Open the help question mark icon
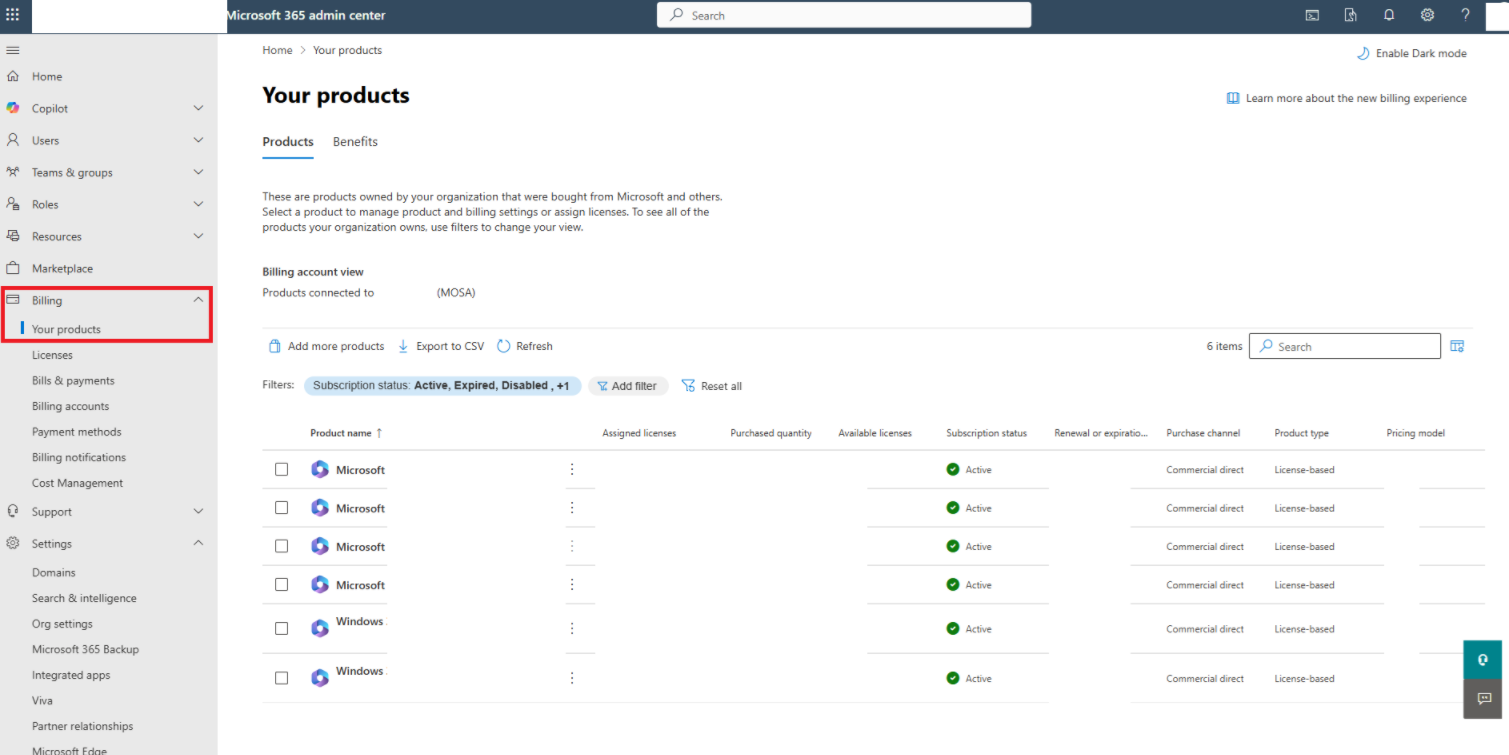The width and height of the screenshot is (1509, 755). (x=1465, y=15)
